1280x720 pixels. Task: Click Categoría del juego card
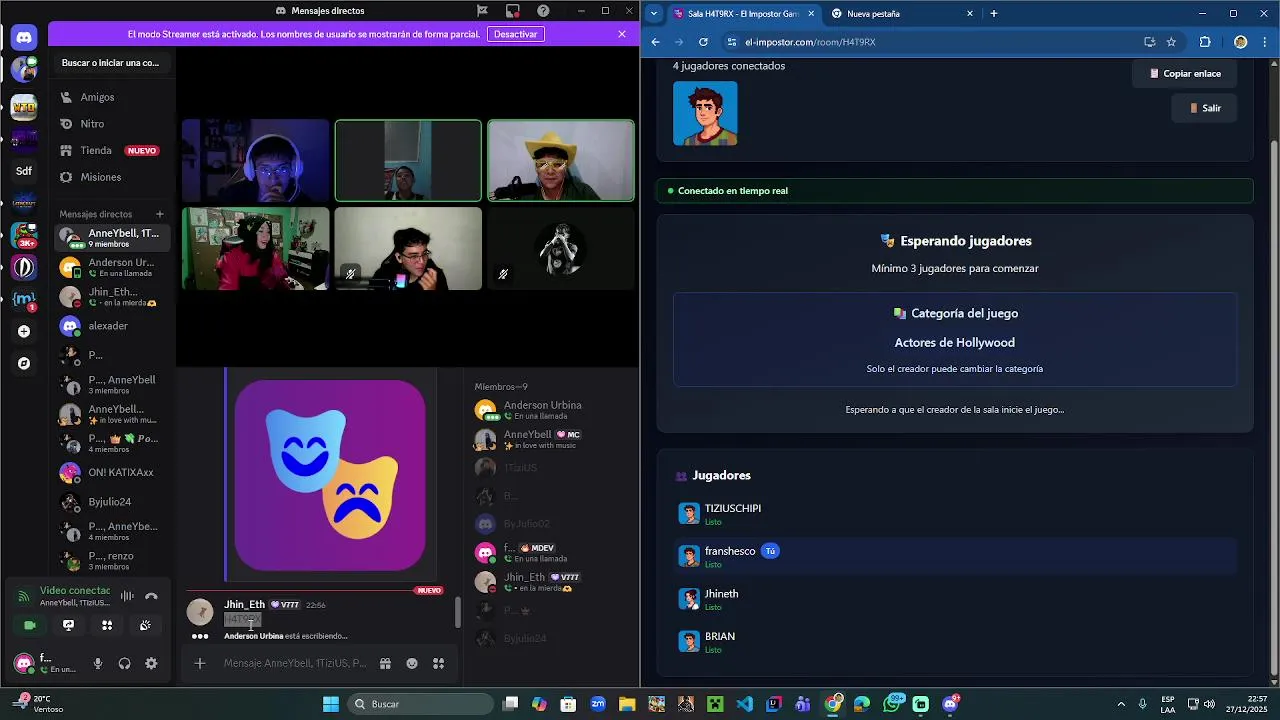coord(955,340)
